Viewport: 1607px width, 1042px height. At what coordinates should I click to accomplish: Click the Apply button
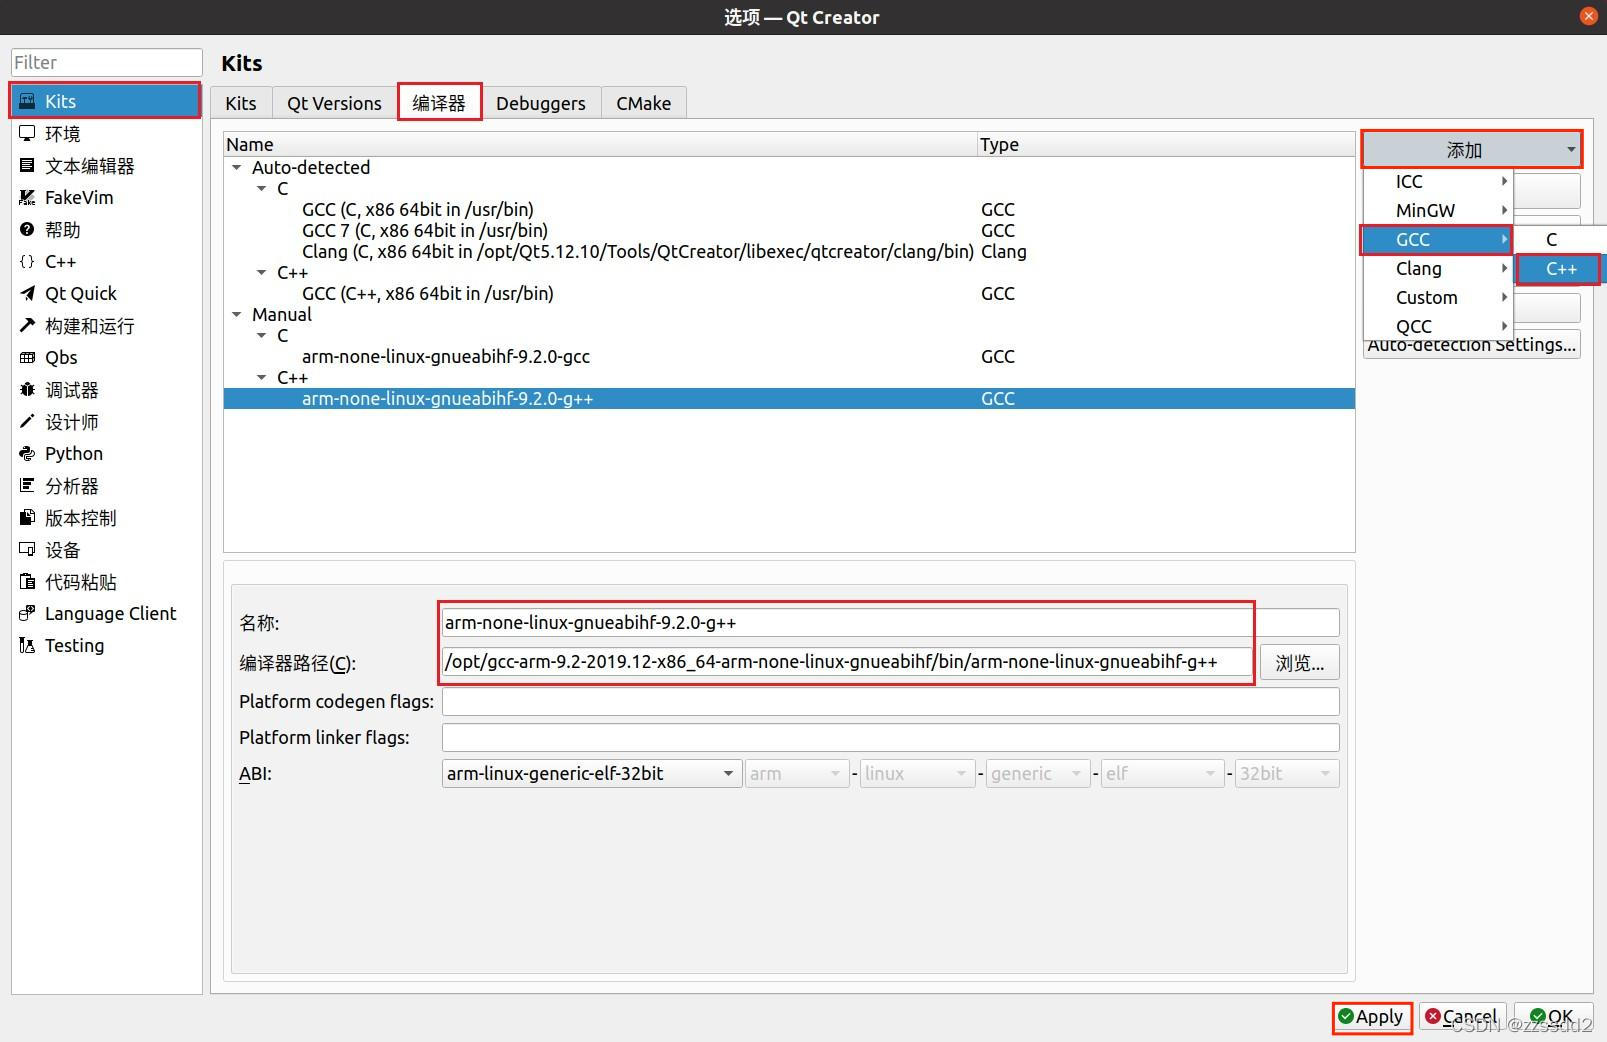tap(1371, 1017)
